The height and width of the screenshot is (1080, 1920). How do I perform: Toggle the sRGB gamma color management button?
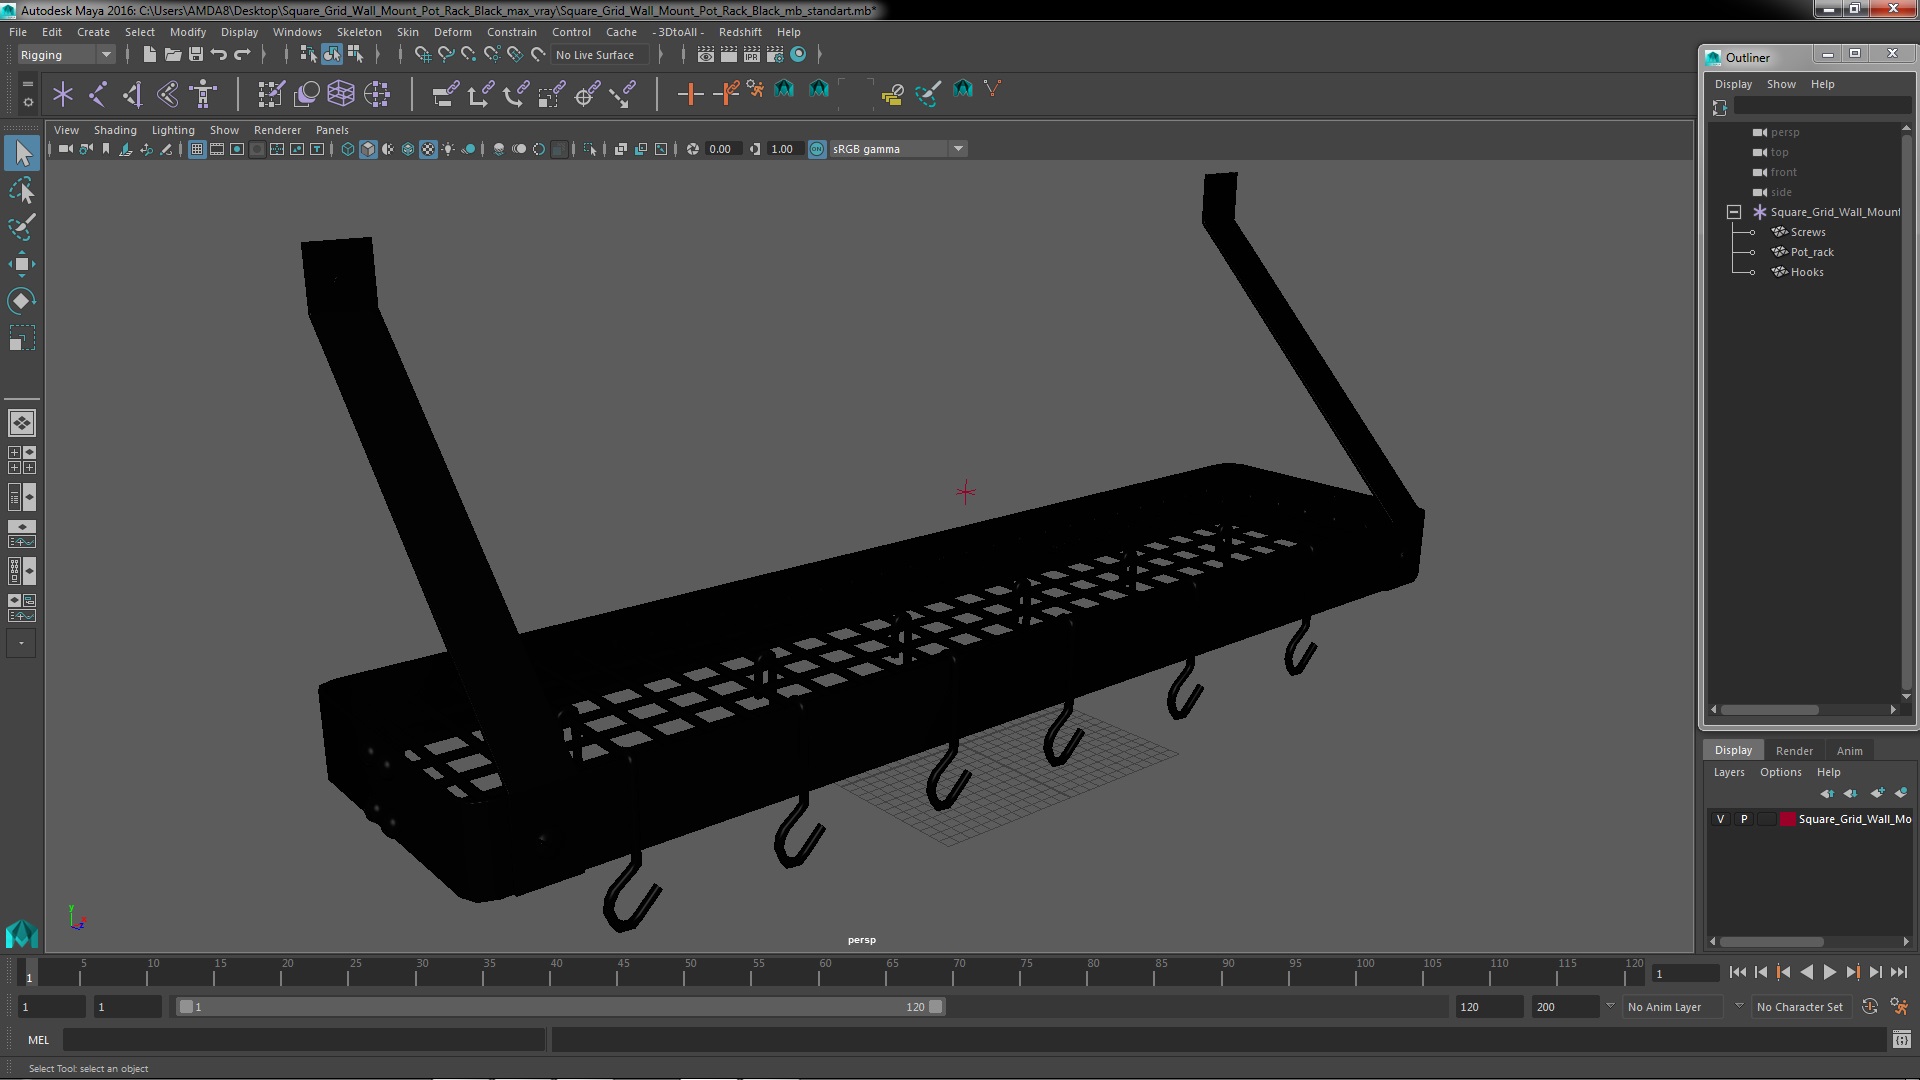[x=817, y=149]
